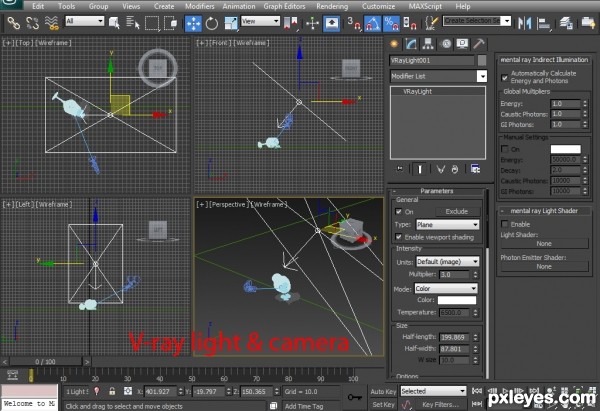Open the MAXScript menu

425,6
